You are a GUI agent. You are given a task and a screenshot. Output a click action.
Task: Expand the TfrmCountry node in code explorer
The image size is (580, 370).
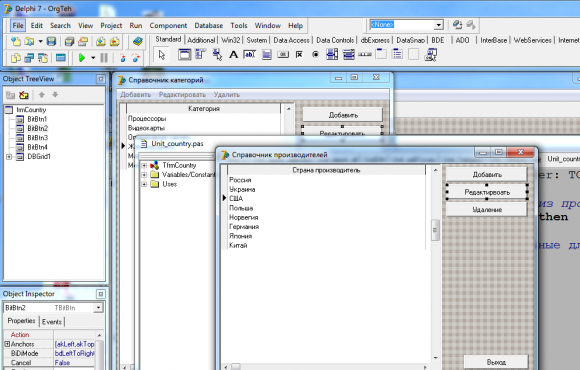[144, 165]
